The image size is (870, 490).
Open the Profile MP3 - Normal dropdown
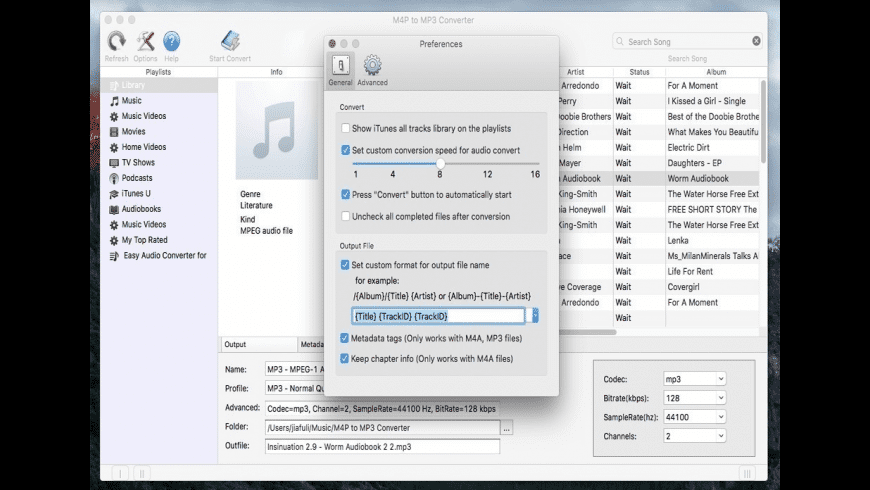(295, 388)
